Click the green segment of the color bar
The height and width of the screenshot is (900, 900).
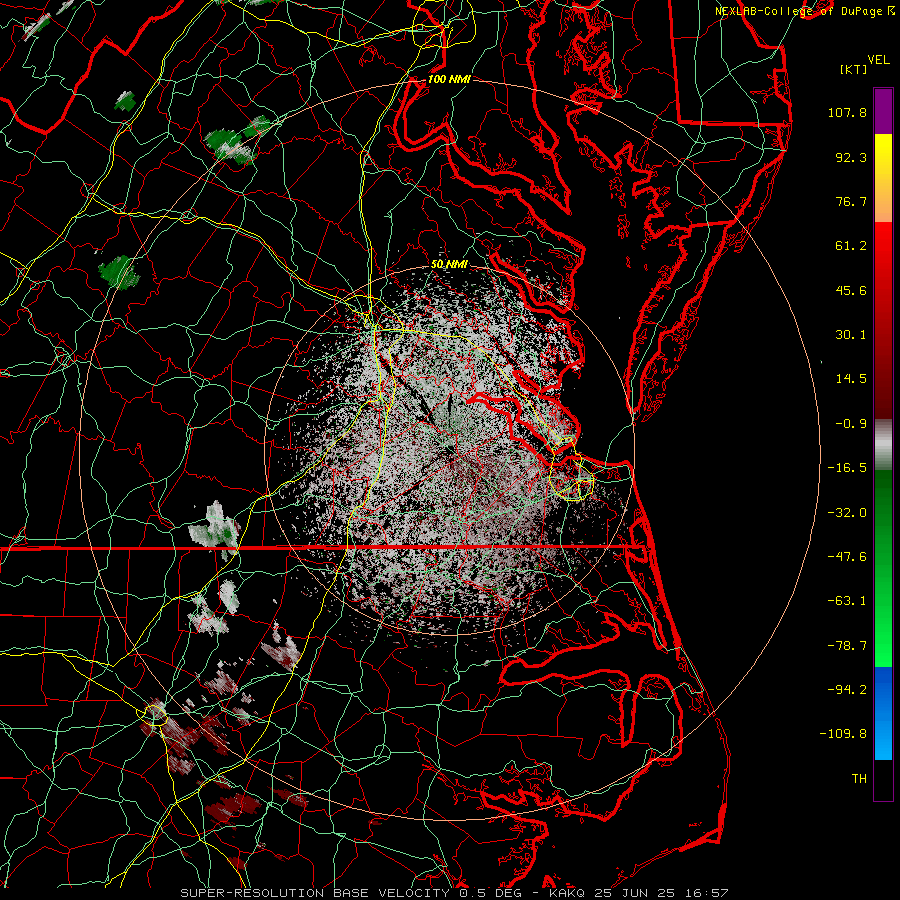883,568
